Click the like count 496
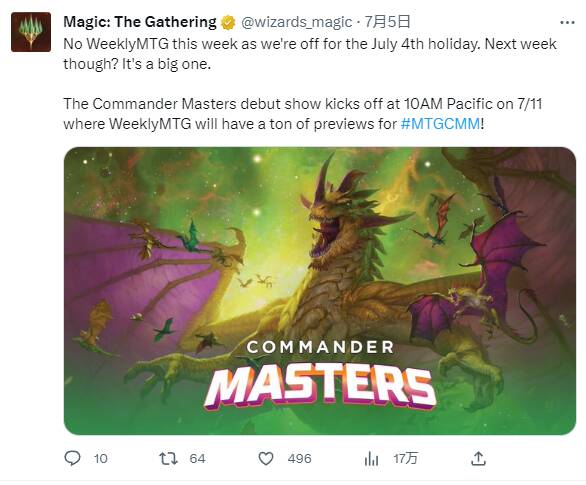 pyautogui.click(x=299, y=458)
